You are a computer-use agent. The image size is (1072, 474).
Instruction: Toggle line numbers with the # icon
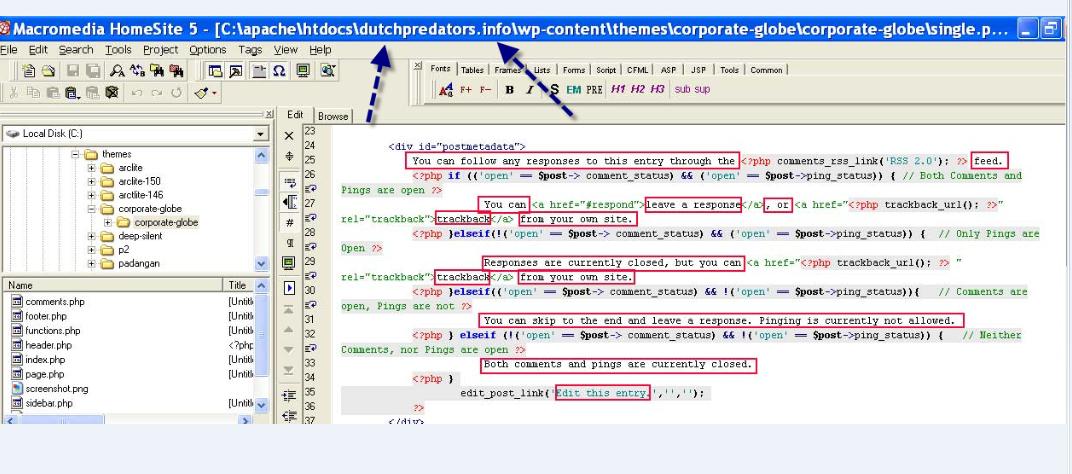click(289, 222)
